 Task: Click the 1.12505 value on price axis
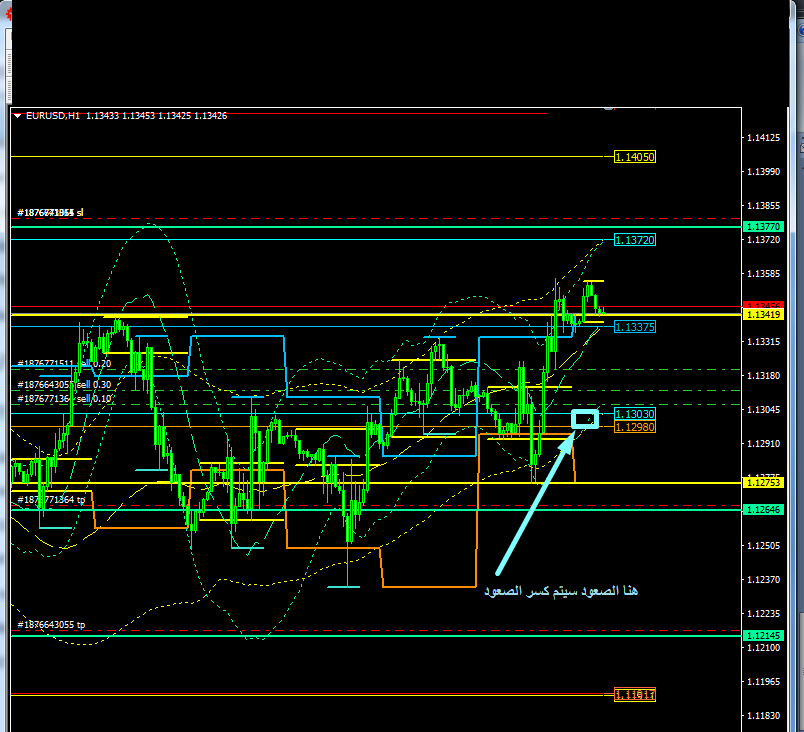pos(763,545)
